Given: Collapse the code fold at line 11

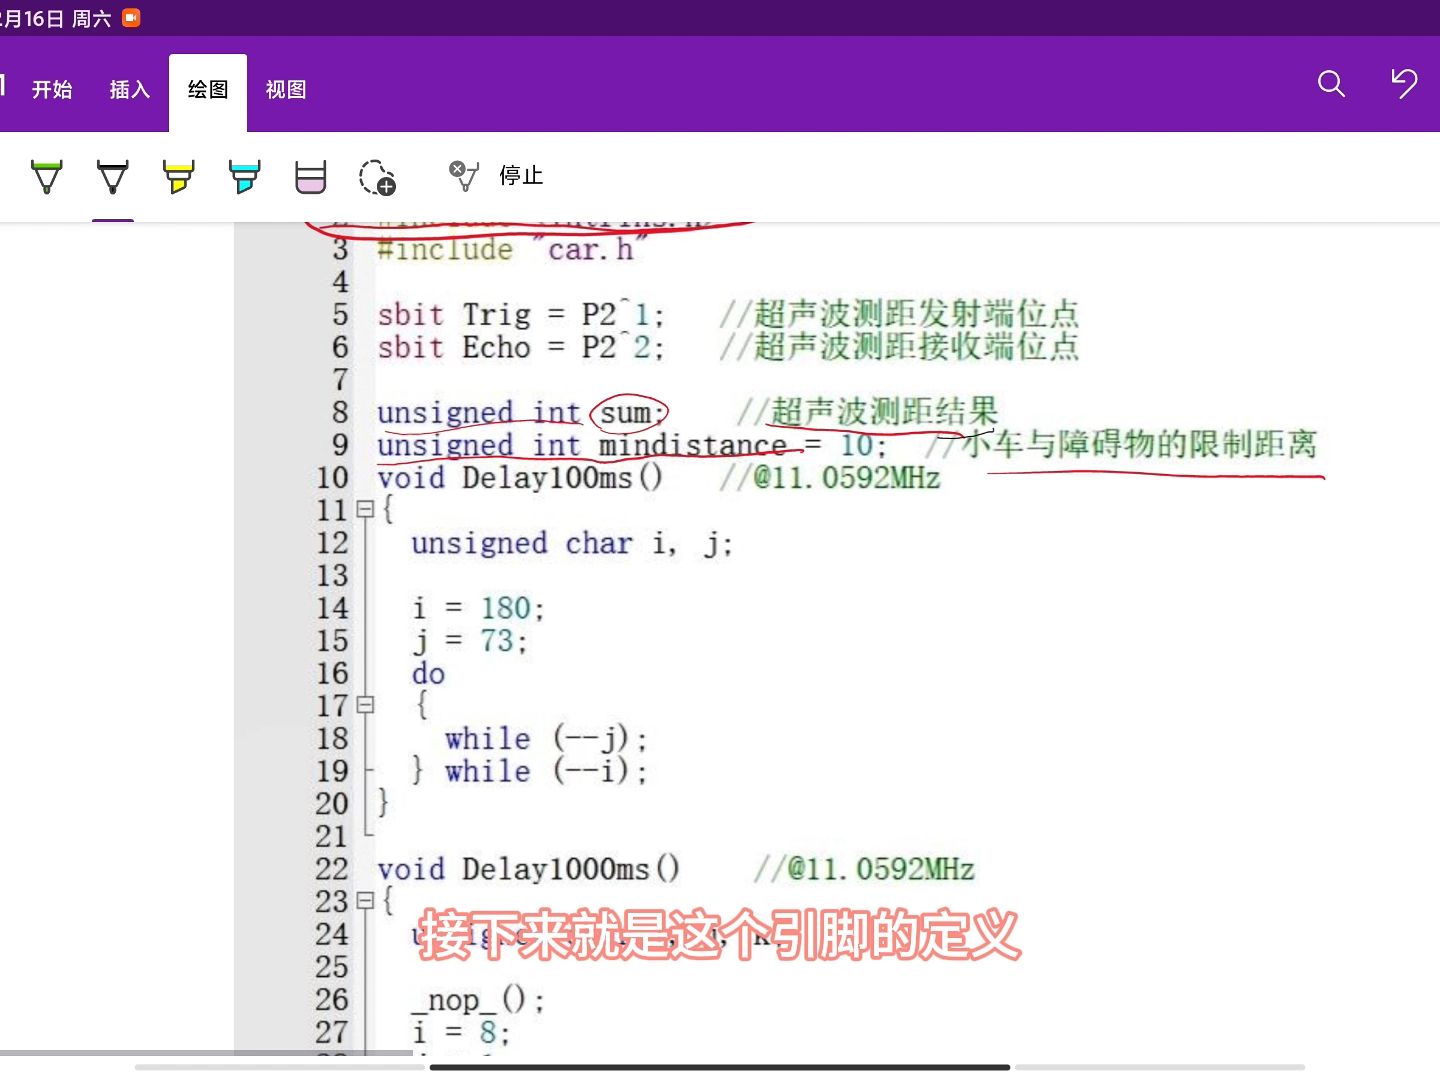Looking at the screenshot, I should pyautogui.click(x=365, y=510).
